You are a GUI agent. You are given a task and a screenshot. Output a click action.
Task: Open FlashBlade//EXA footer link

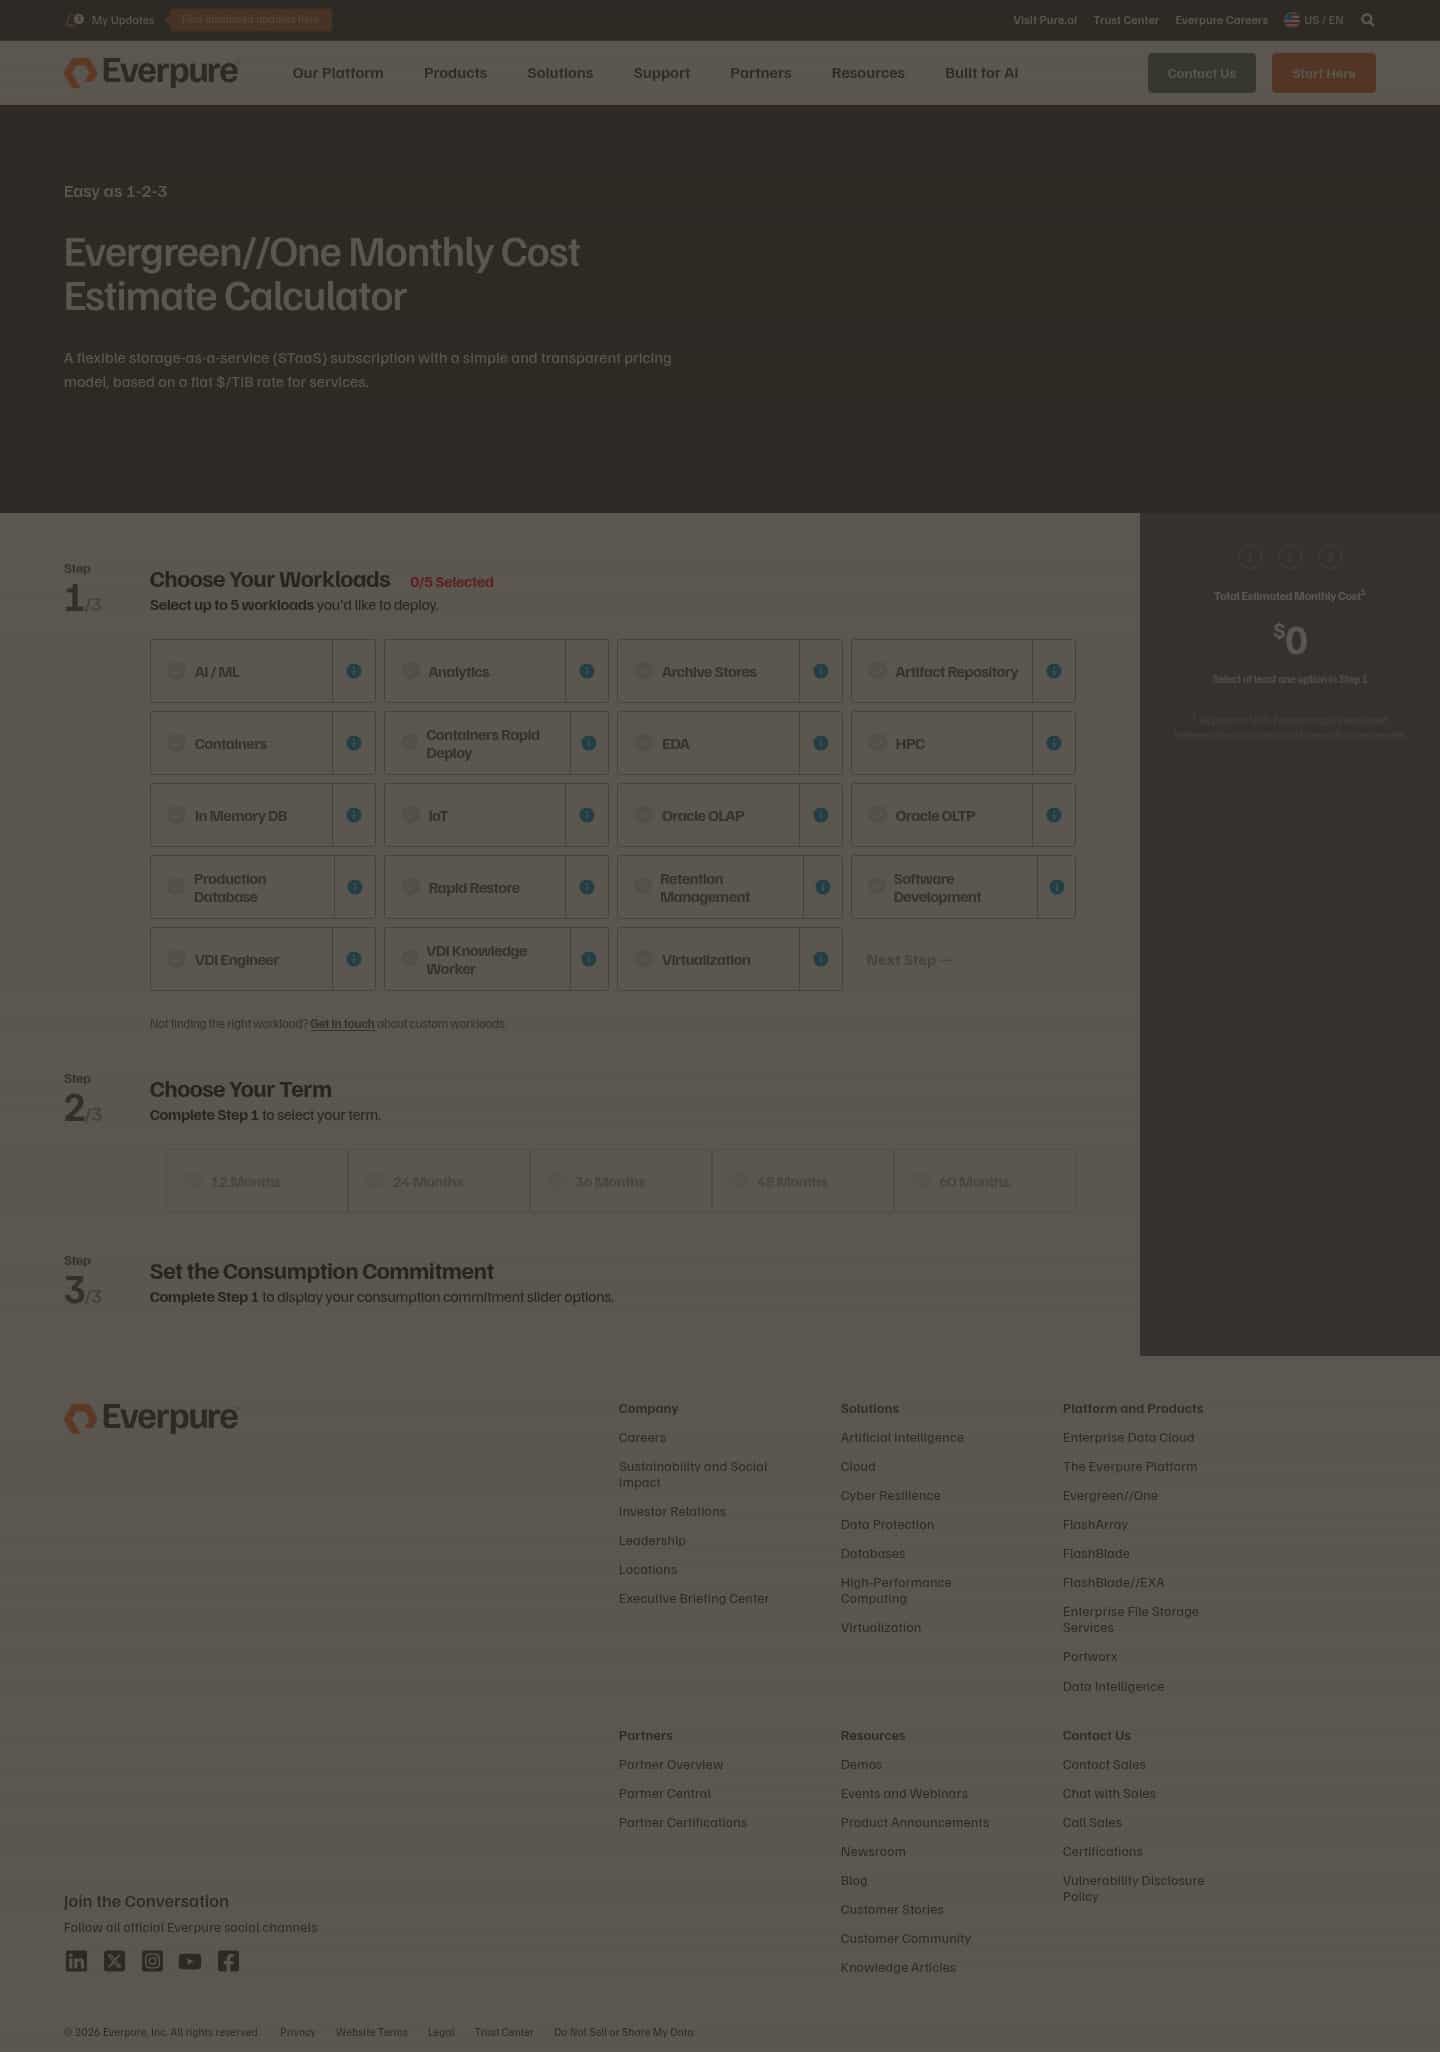pyautogui.click(x=1113, y=1582)
